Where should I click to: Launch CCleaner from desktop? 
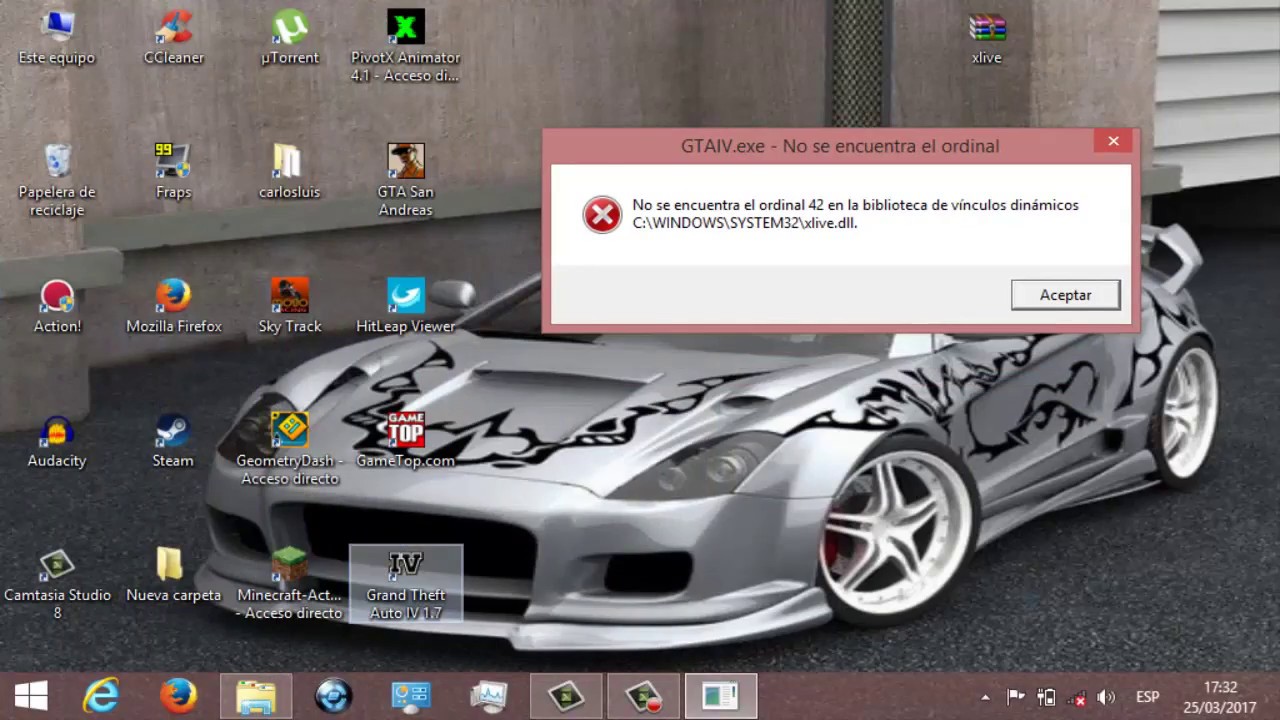click(x=174, y=37)
